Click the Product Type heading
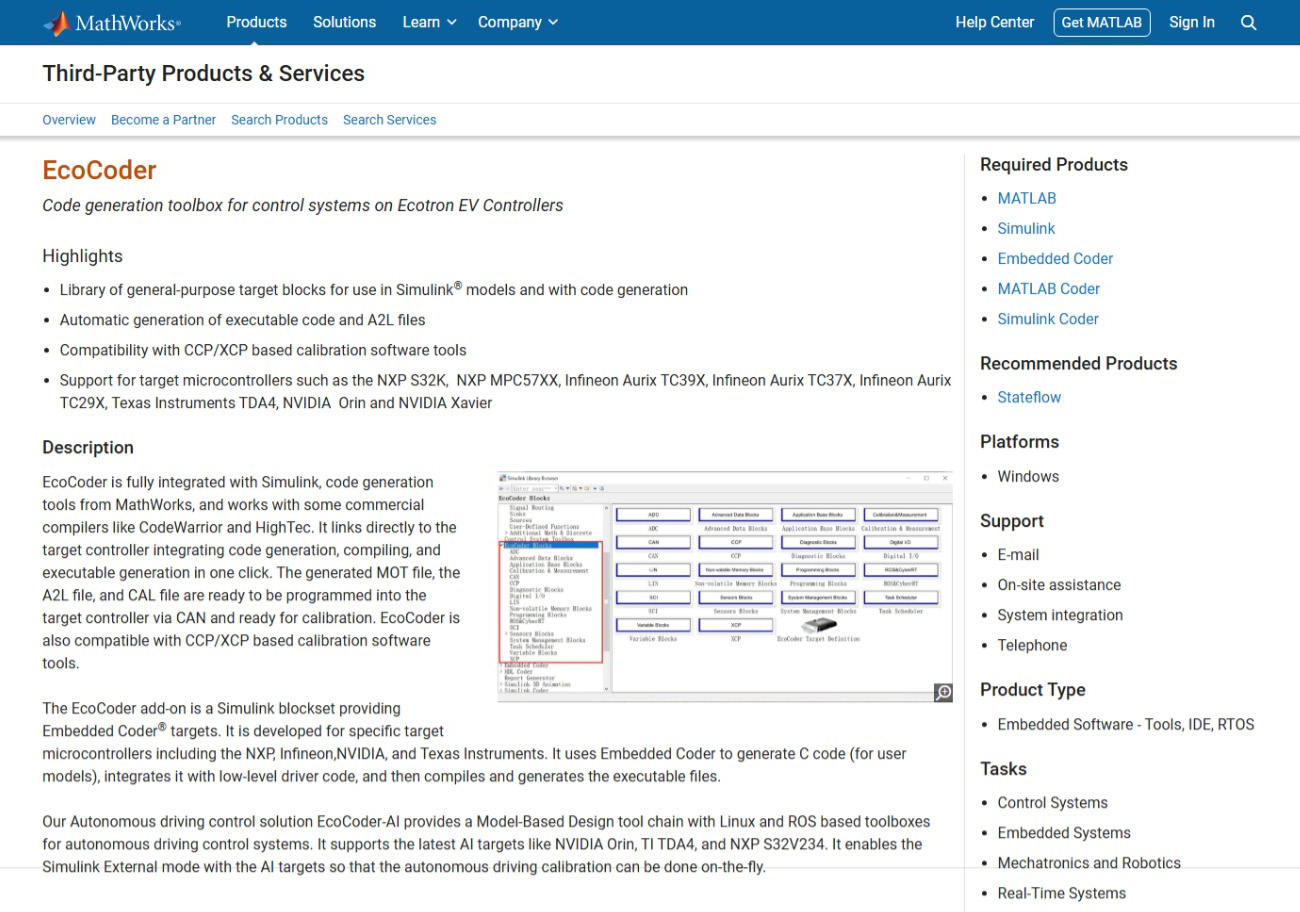1300x912 pixels. 1033,690
